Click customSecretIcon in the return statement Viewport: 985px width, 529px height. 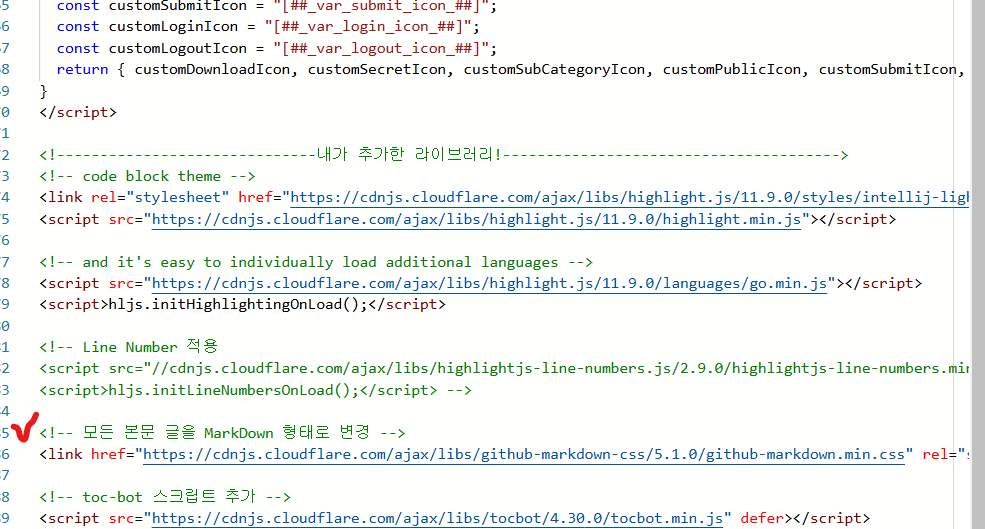(377, 70)
